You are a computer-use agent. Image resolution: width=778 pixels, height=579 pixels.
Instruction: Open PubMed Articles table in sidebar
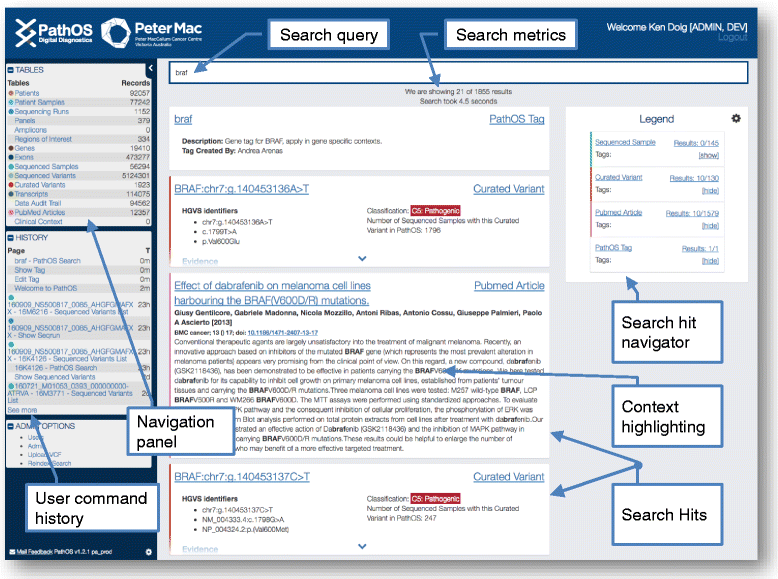(x=40, y=212)
